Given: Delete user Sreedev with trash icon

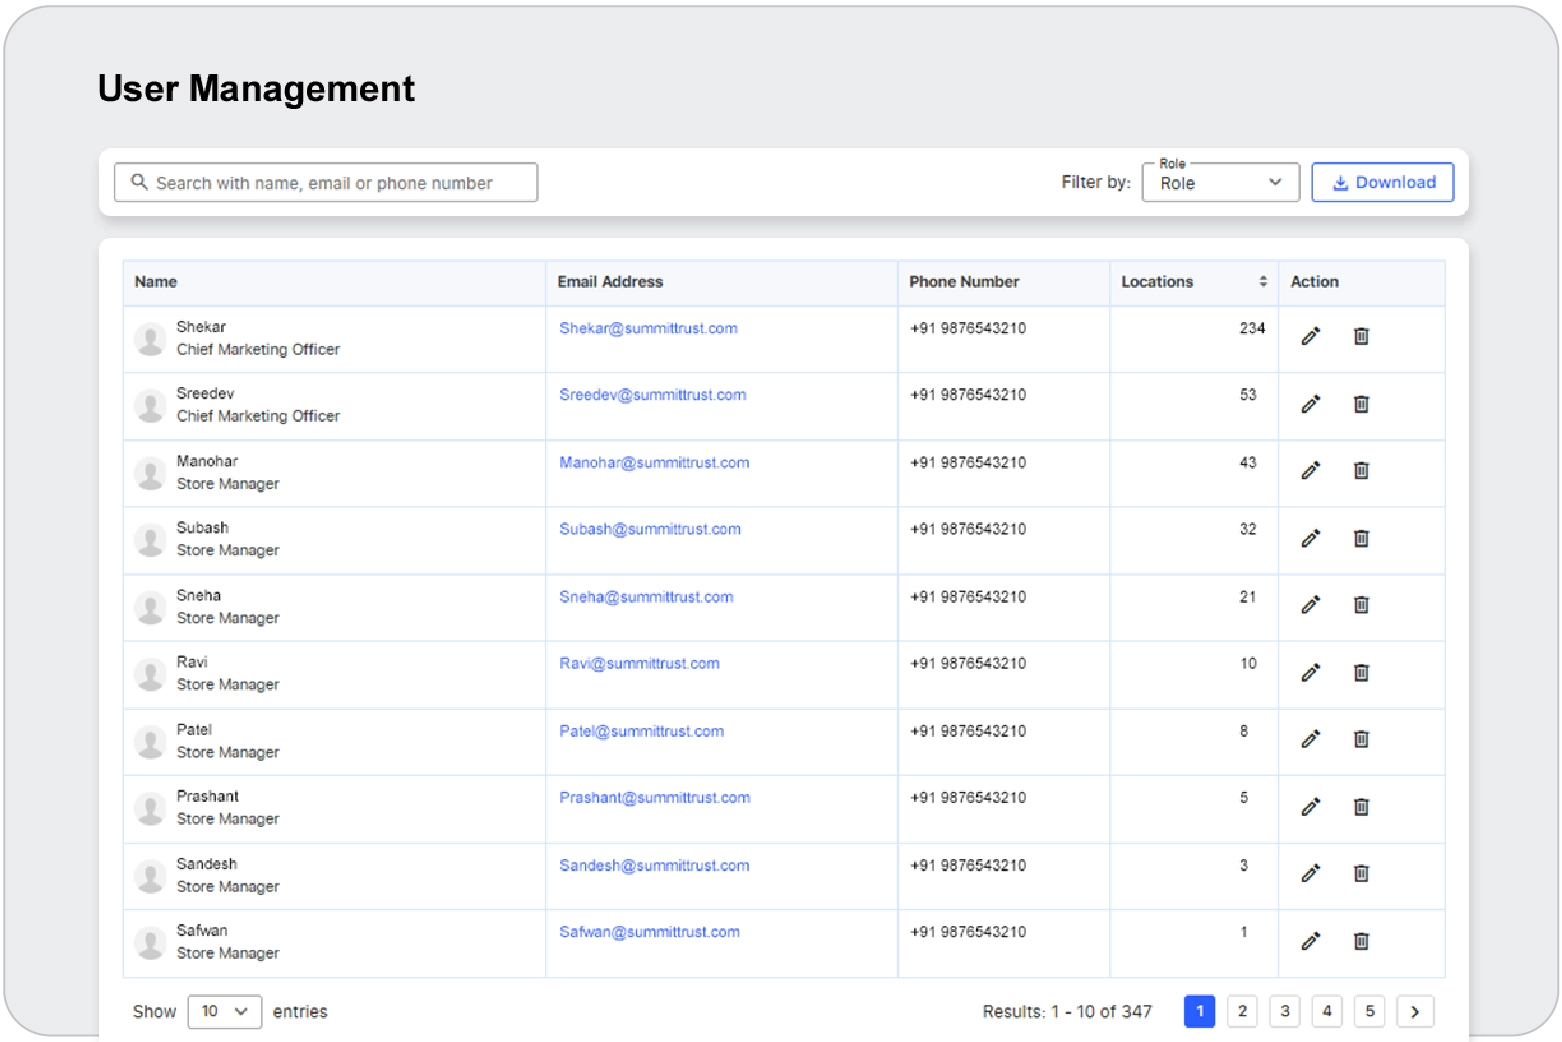Looking at the screenshot, I should point(1361,404).
